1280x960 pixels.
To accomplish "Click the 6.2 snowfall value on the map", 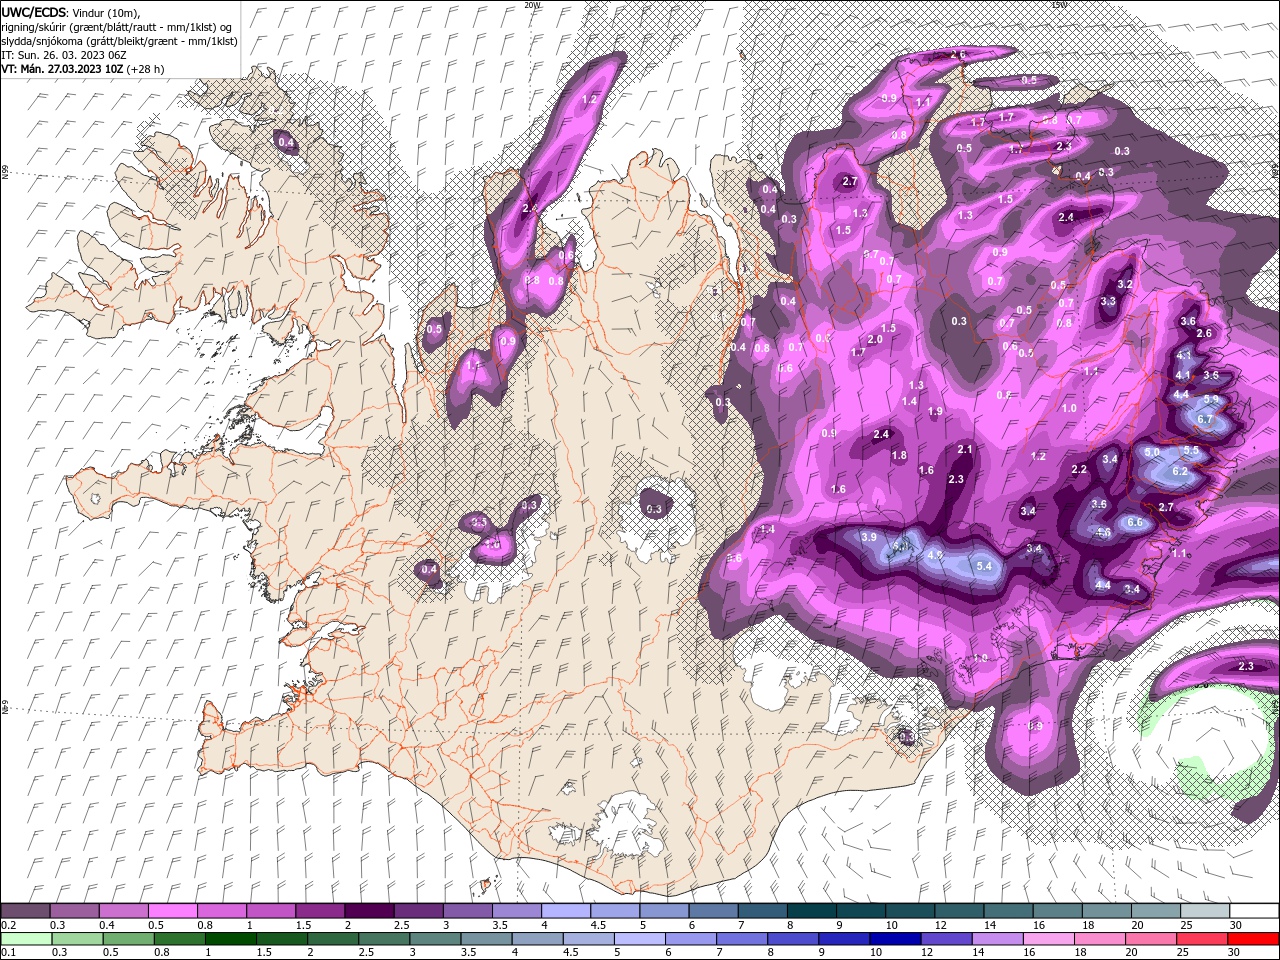I will pos(1179,471).
